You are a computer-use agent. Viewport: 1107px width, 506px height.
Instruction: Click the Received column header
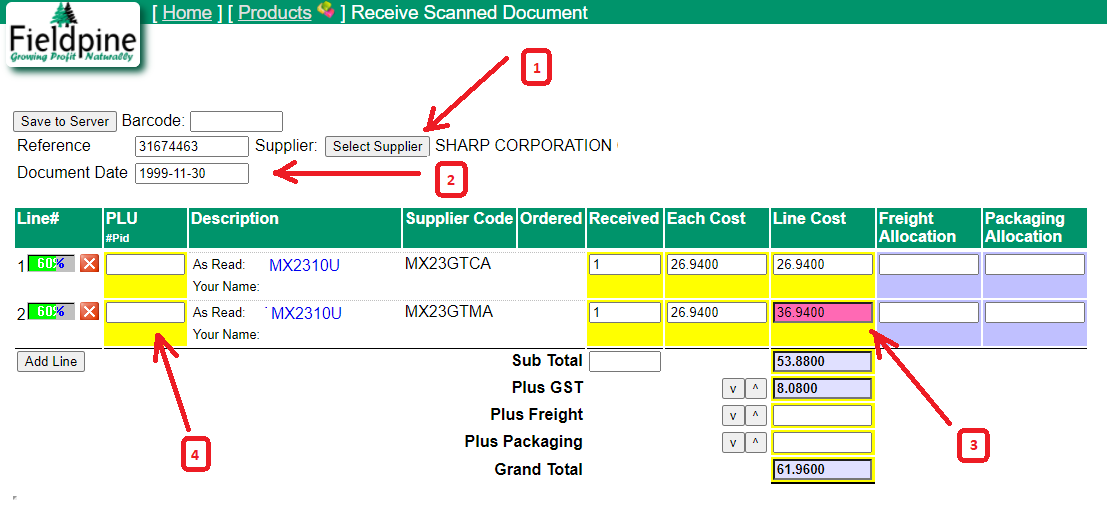[625, 227]
